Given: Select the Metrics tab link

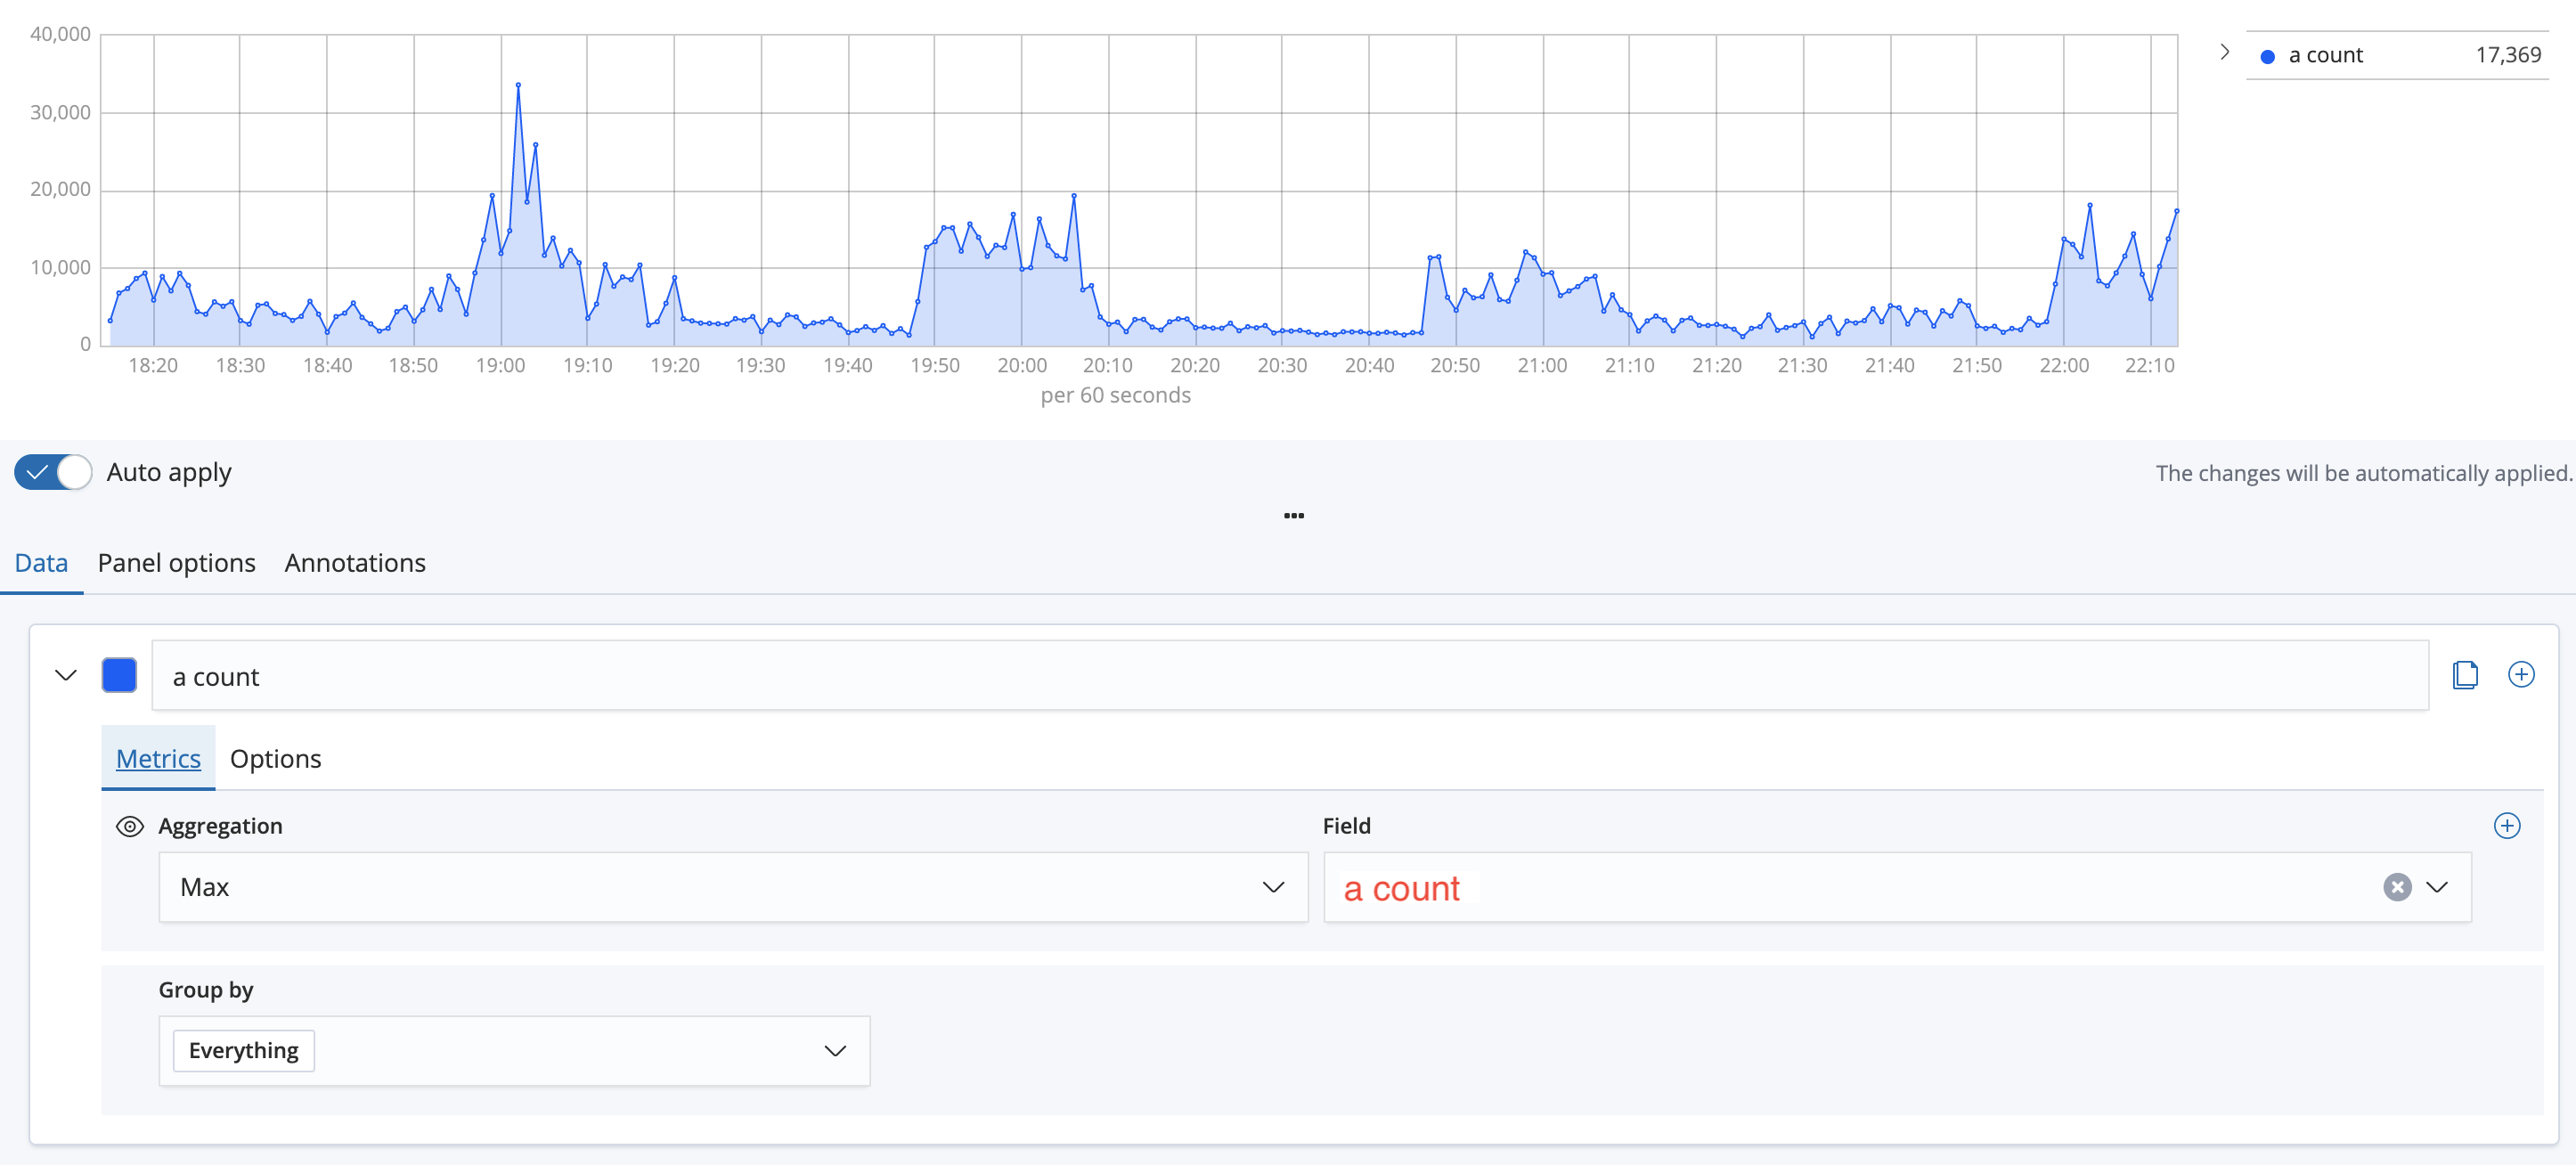Looking at the screenshot, I should point(158,759).
